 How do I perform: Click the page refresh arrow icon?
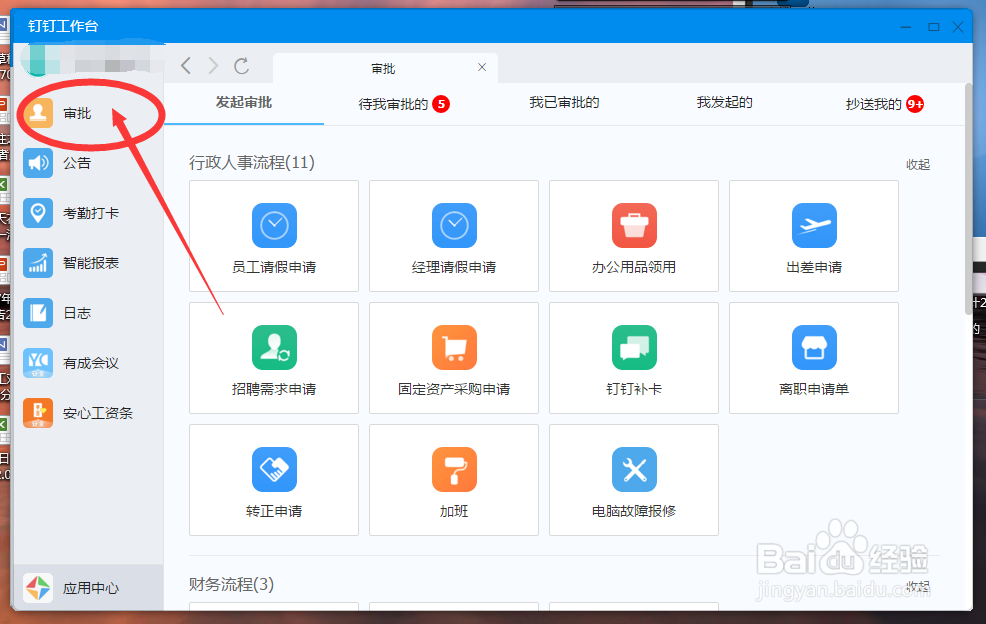coord(241,66)
